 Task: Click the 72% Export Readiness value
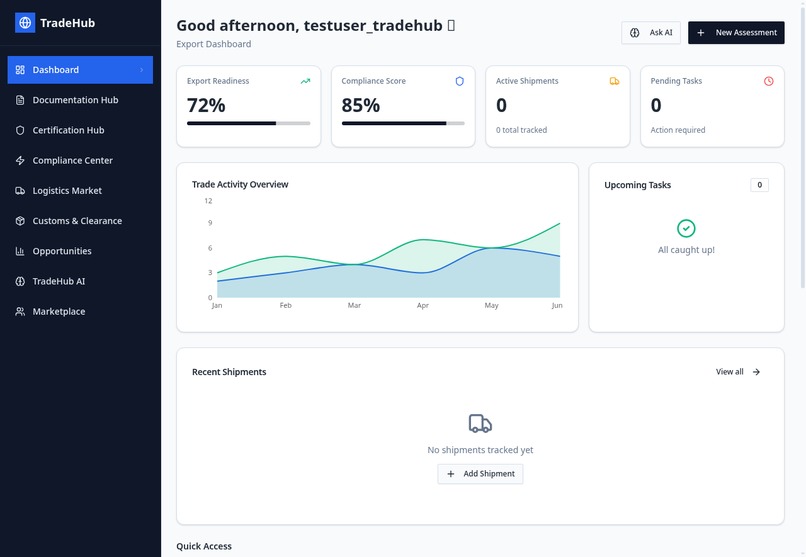pos(206,105)
